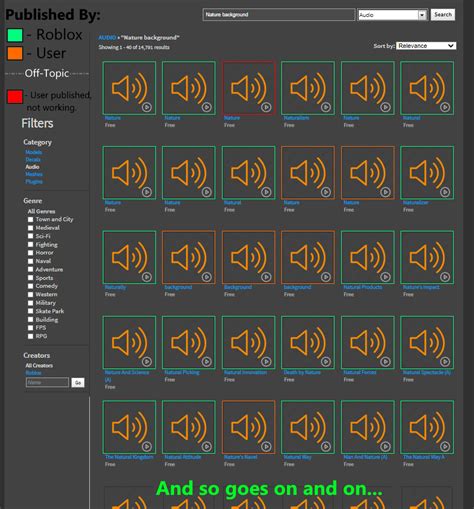Play the Natural Way audio preview
474x509 pixels.
(x=326, y=446)
